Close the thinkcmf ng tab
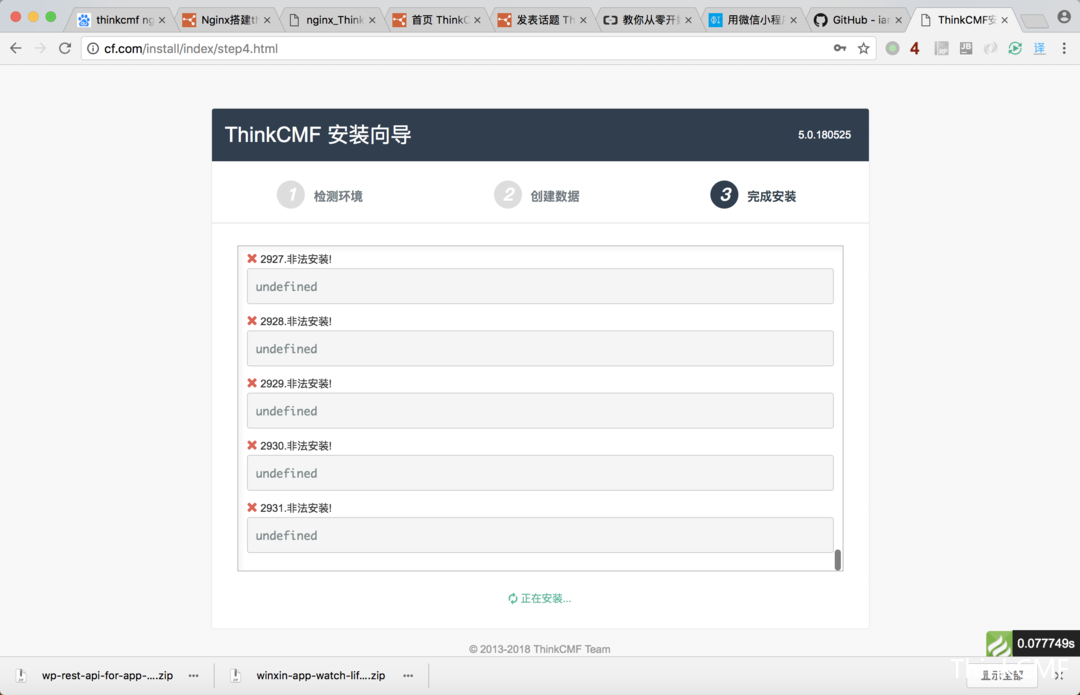The image size is (1080, 695). 163,20
